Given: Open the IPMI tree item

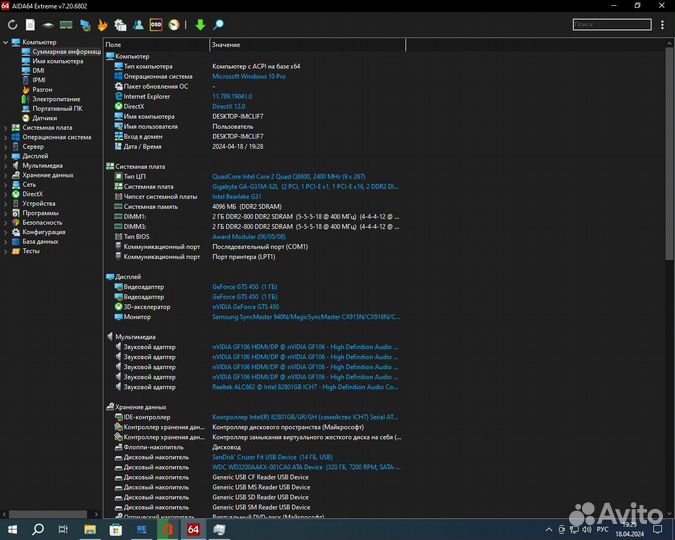Looking at the screenshot, I should coord(34,80).
